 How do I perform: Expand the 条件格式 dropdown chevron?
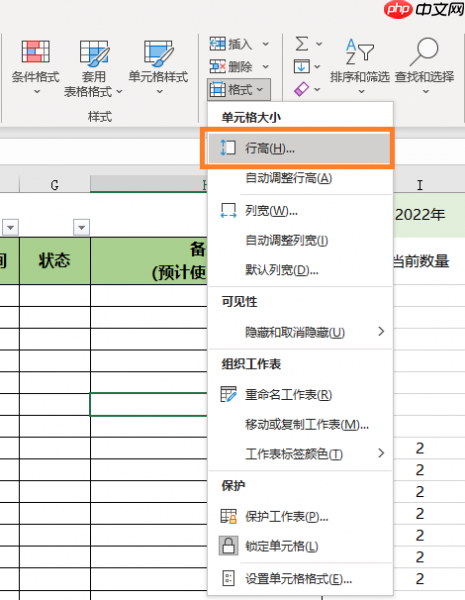point(37,91)
